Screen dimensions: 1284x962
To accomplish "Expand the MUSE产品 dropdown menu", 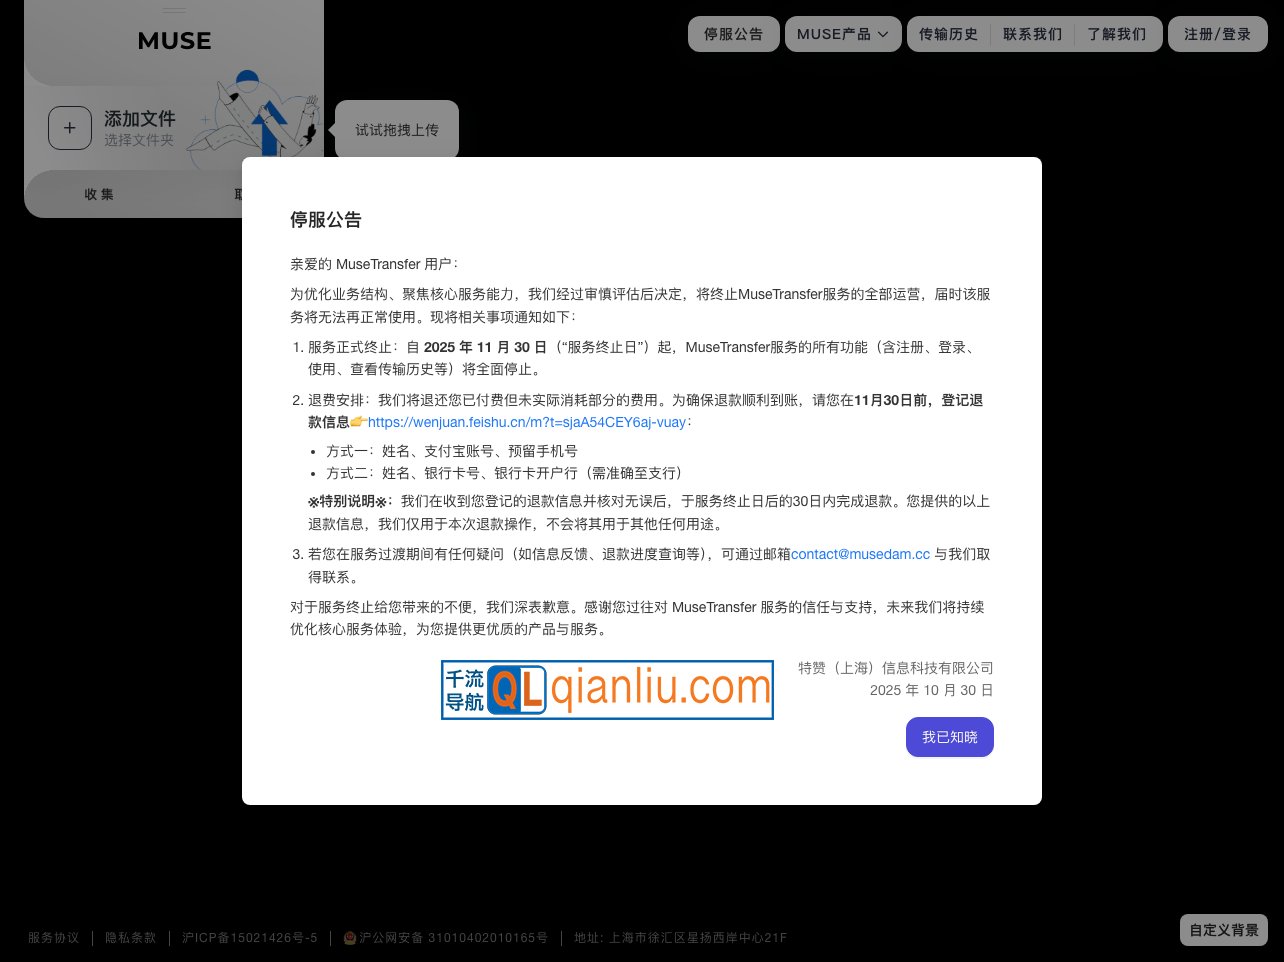I will [x=842, y=34].
